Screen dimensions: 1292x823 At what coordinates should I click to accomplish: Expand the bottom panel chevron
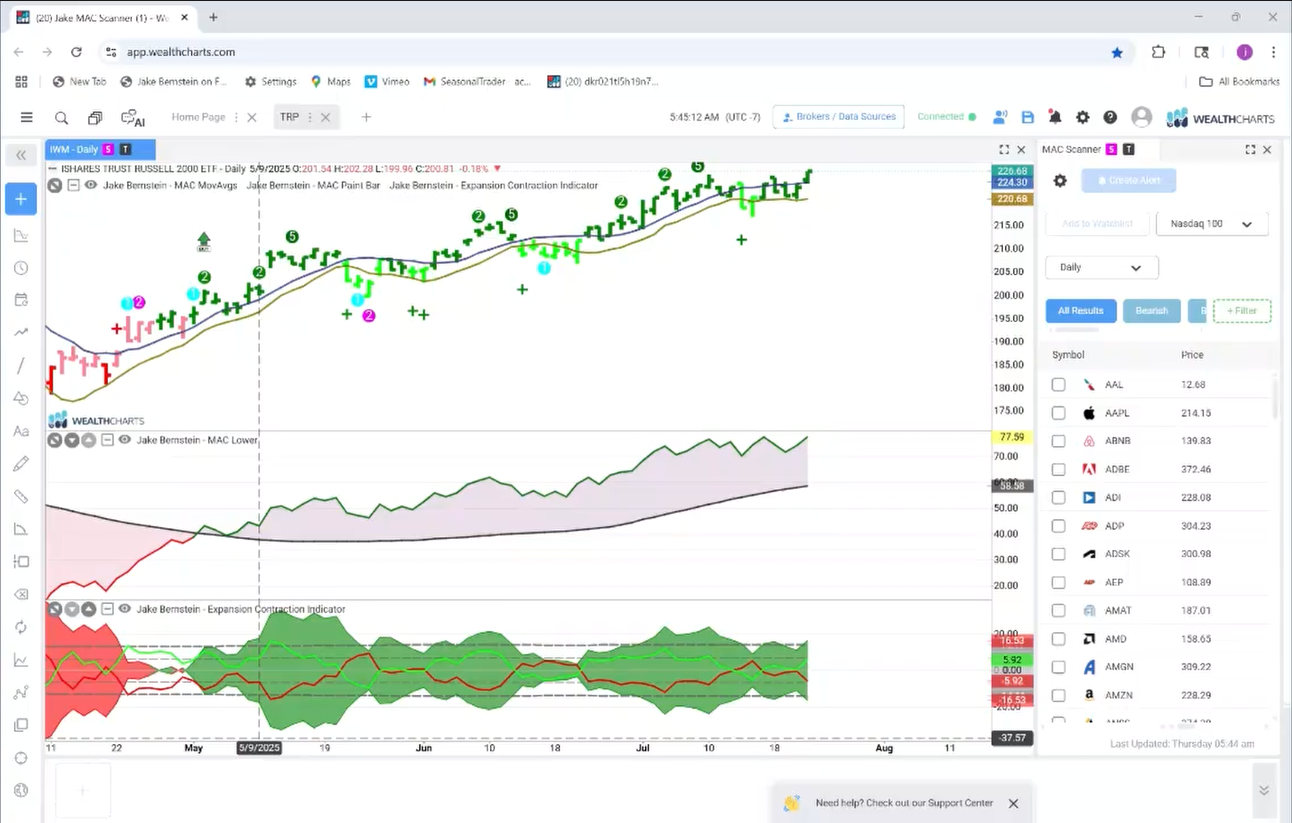coord(1264,790)
